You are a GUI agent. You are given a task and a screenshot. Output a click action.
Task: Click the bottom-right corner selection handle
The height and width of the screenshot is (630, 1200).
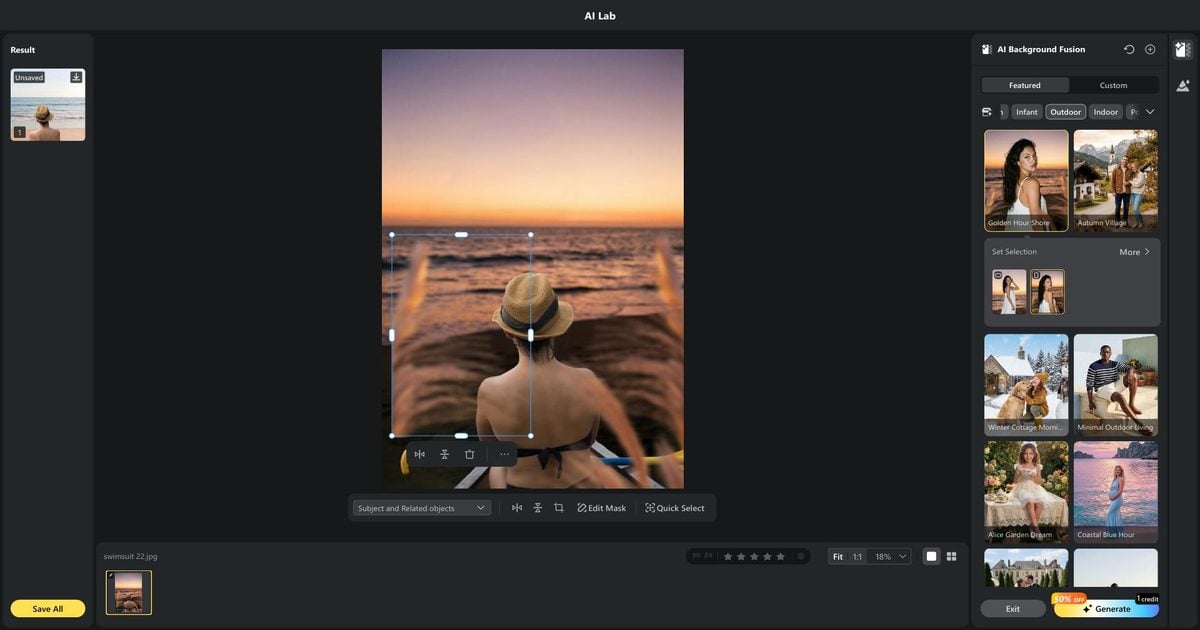click(x=530, y=436)
